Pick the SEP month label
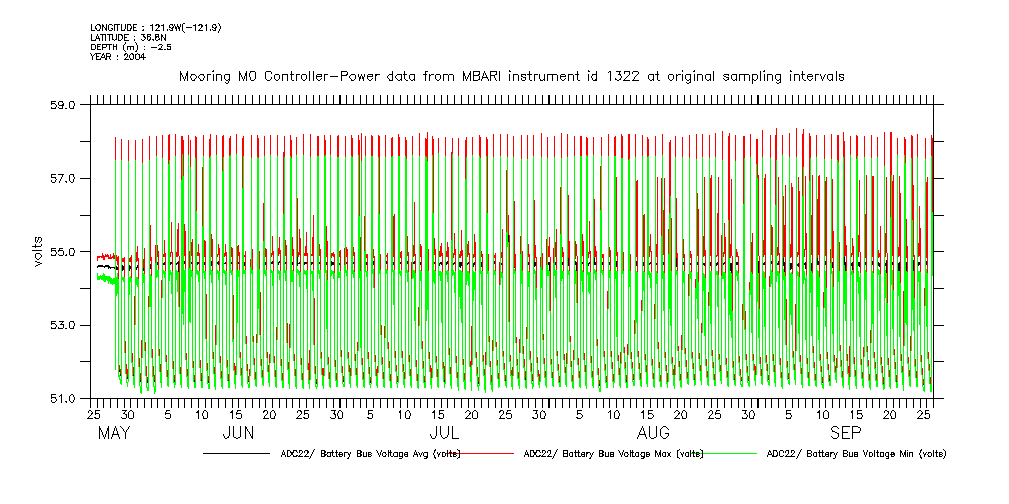The width and height of the screenshot is (1009, 504). 847,434
